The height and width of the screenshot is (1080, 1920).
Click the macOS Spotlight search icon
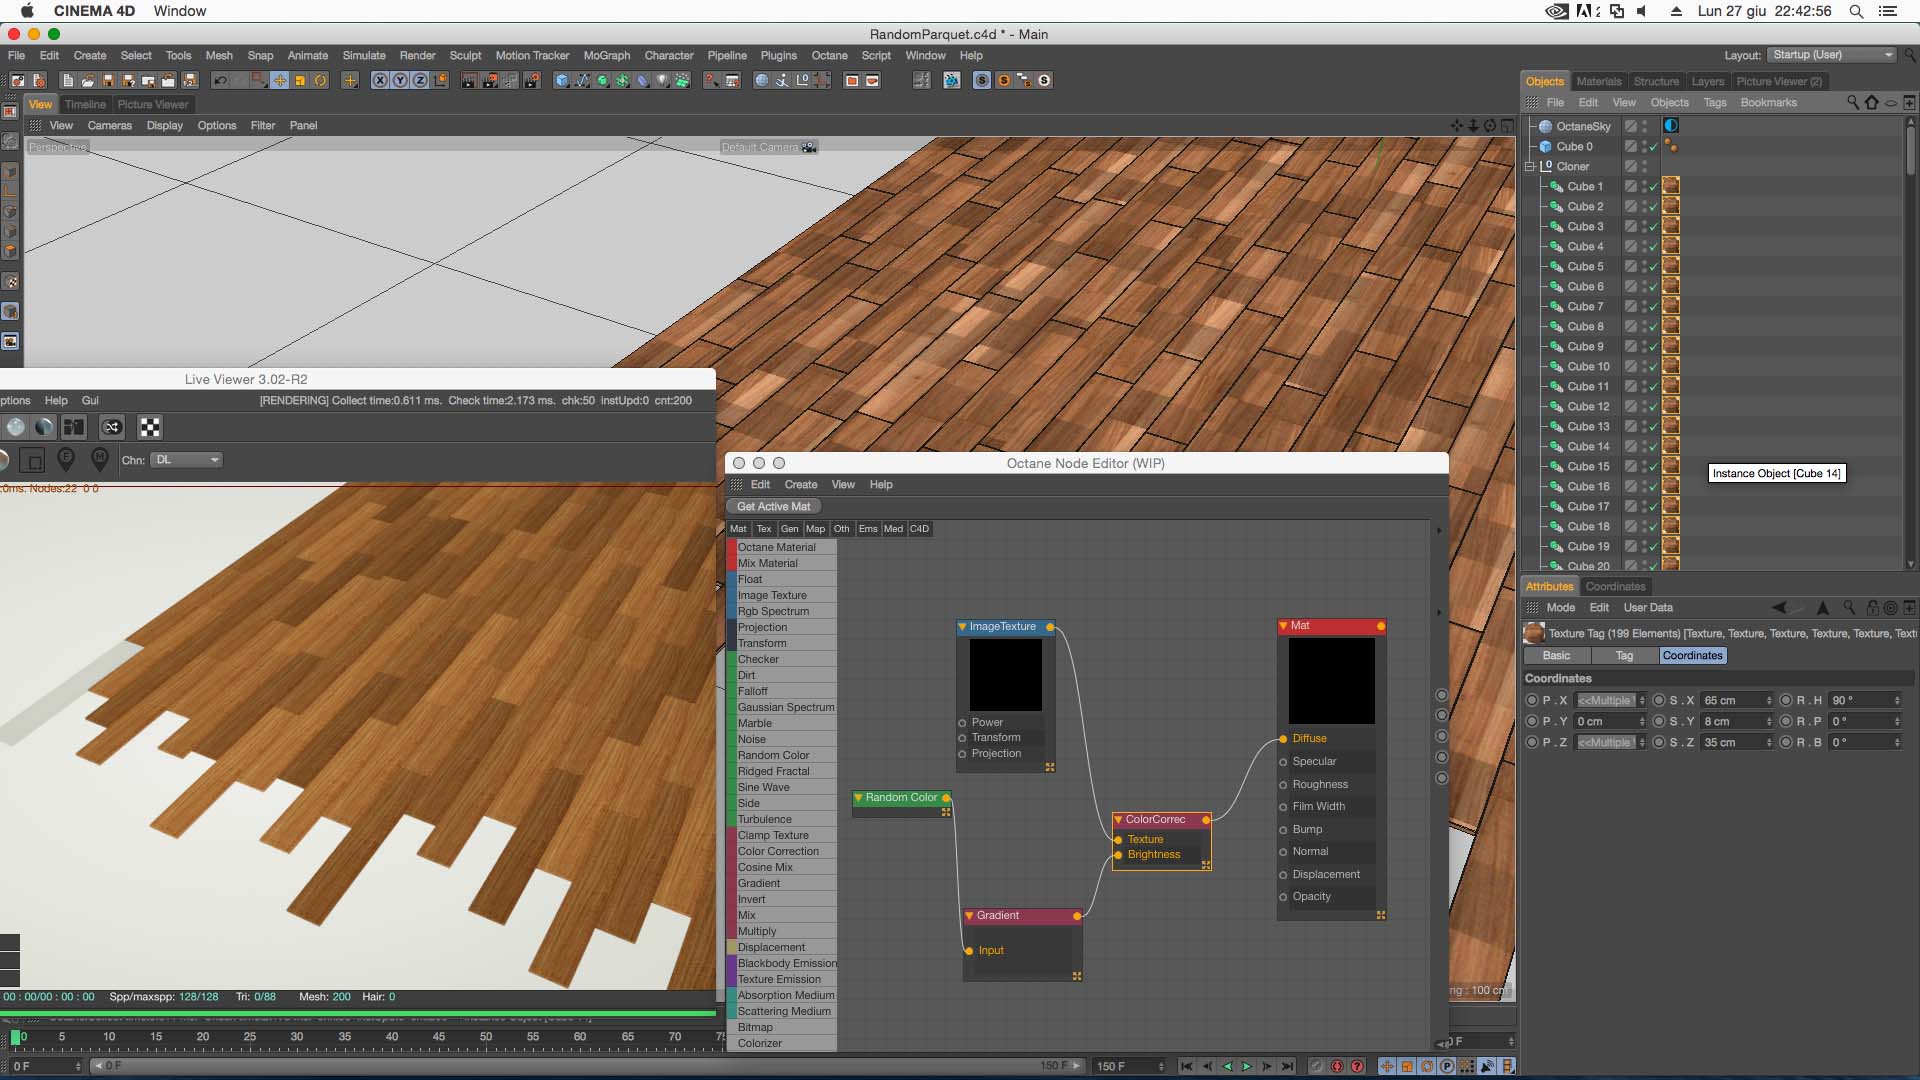[1856, 11]
